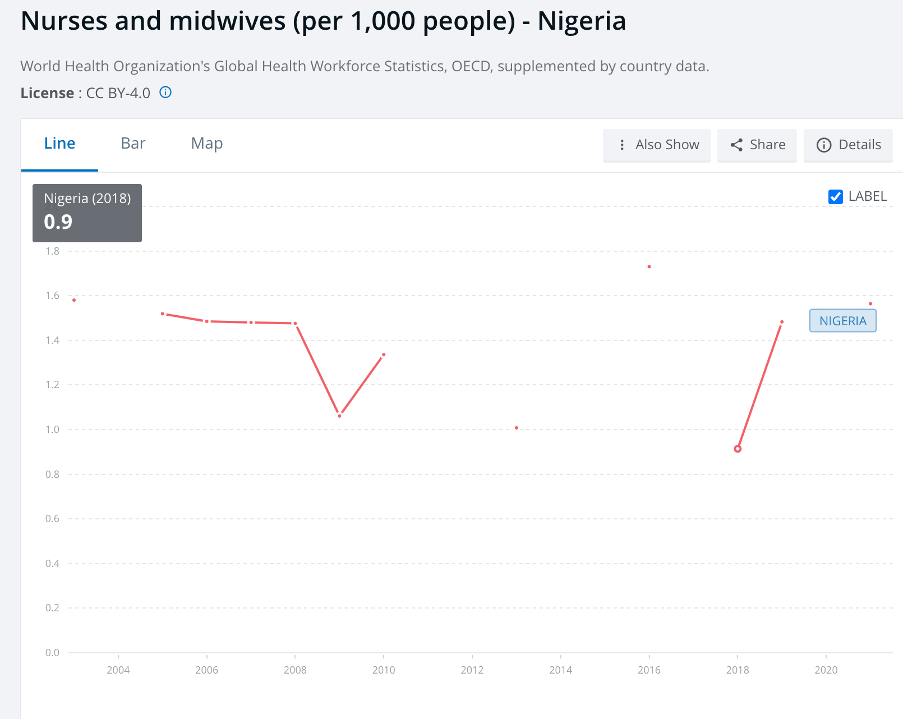This screenshot has height=720, width=904.
Task: Open the Details panel
Action: [x=848, y=145]
